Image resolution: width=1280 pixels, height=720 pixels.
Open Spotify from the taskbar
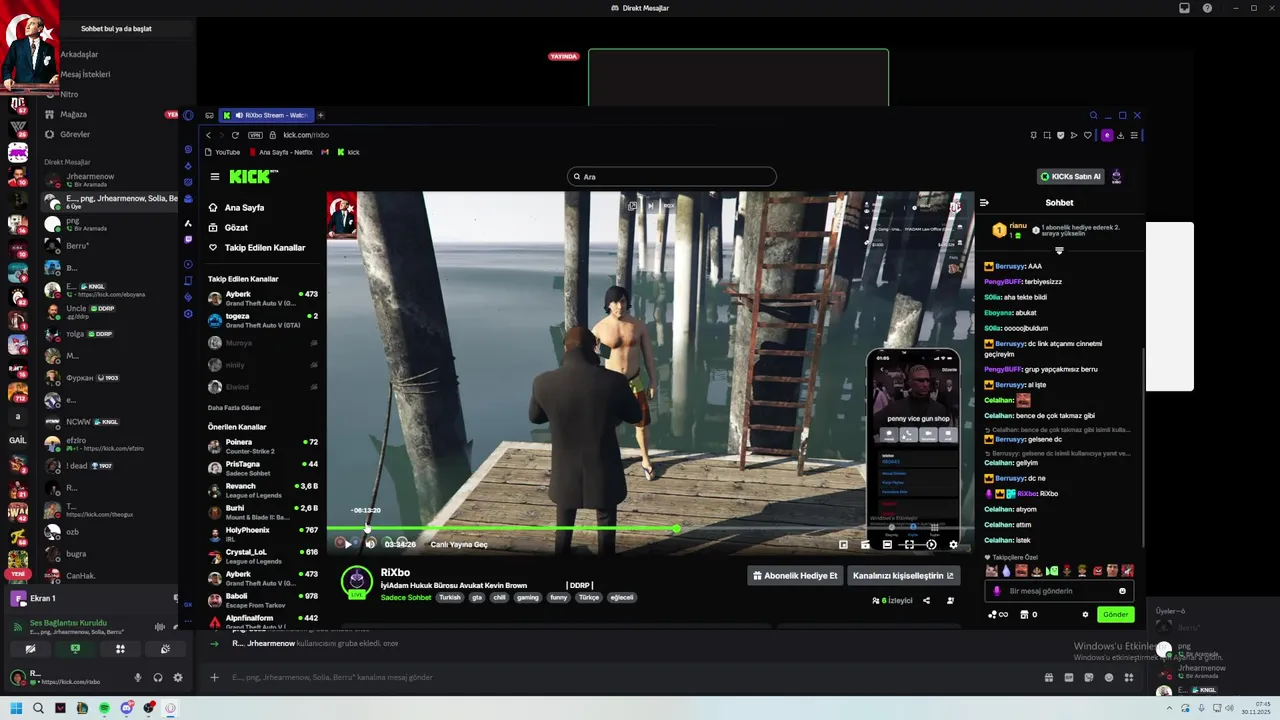click(104, 708)
